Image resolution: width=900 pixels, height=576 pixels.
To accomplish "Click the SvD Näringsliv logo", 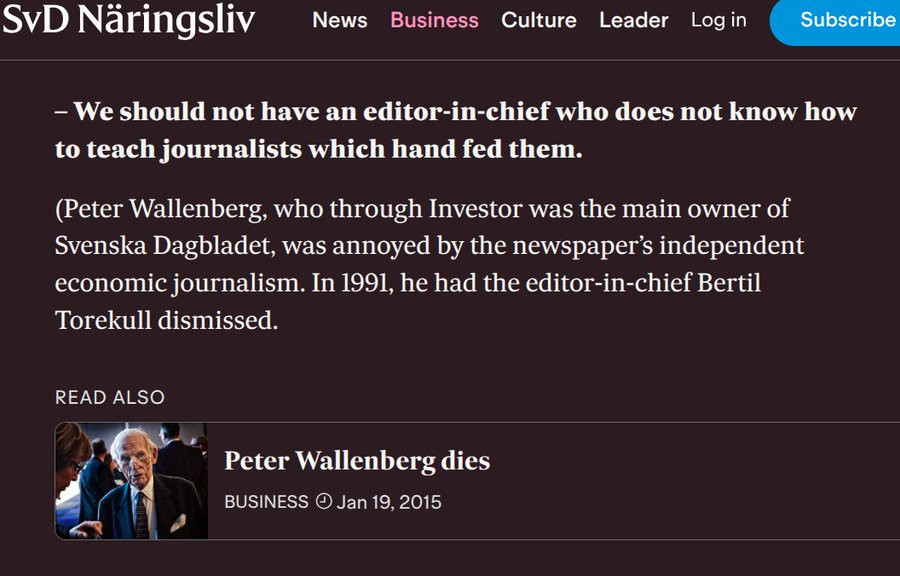I will [128, 20].
